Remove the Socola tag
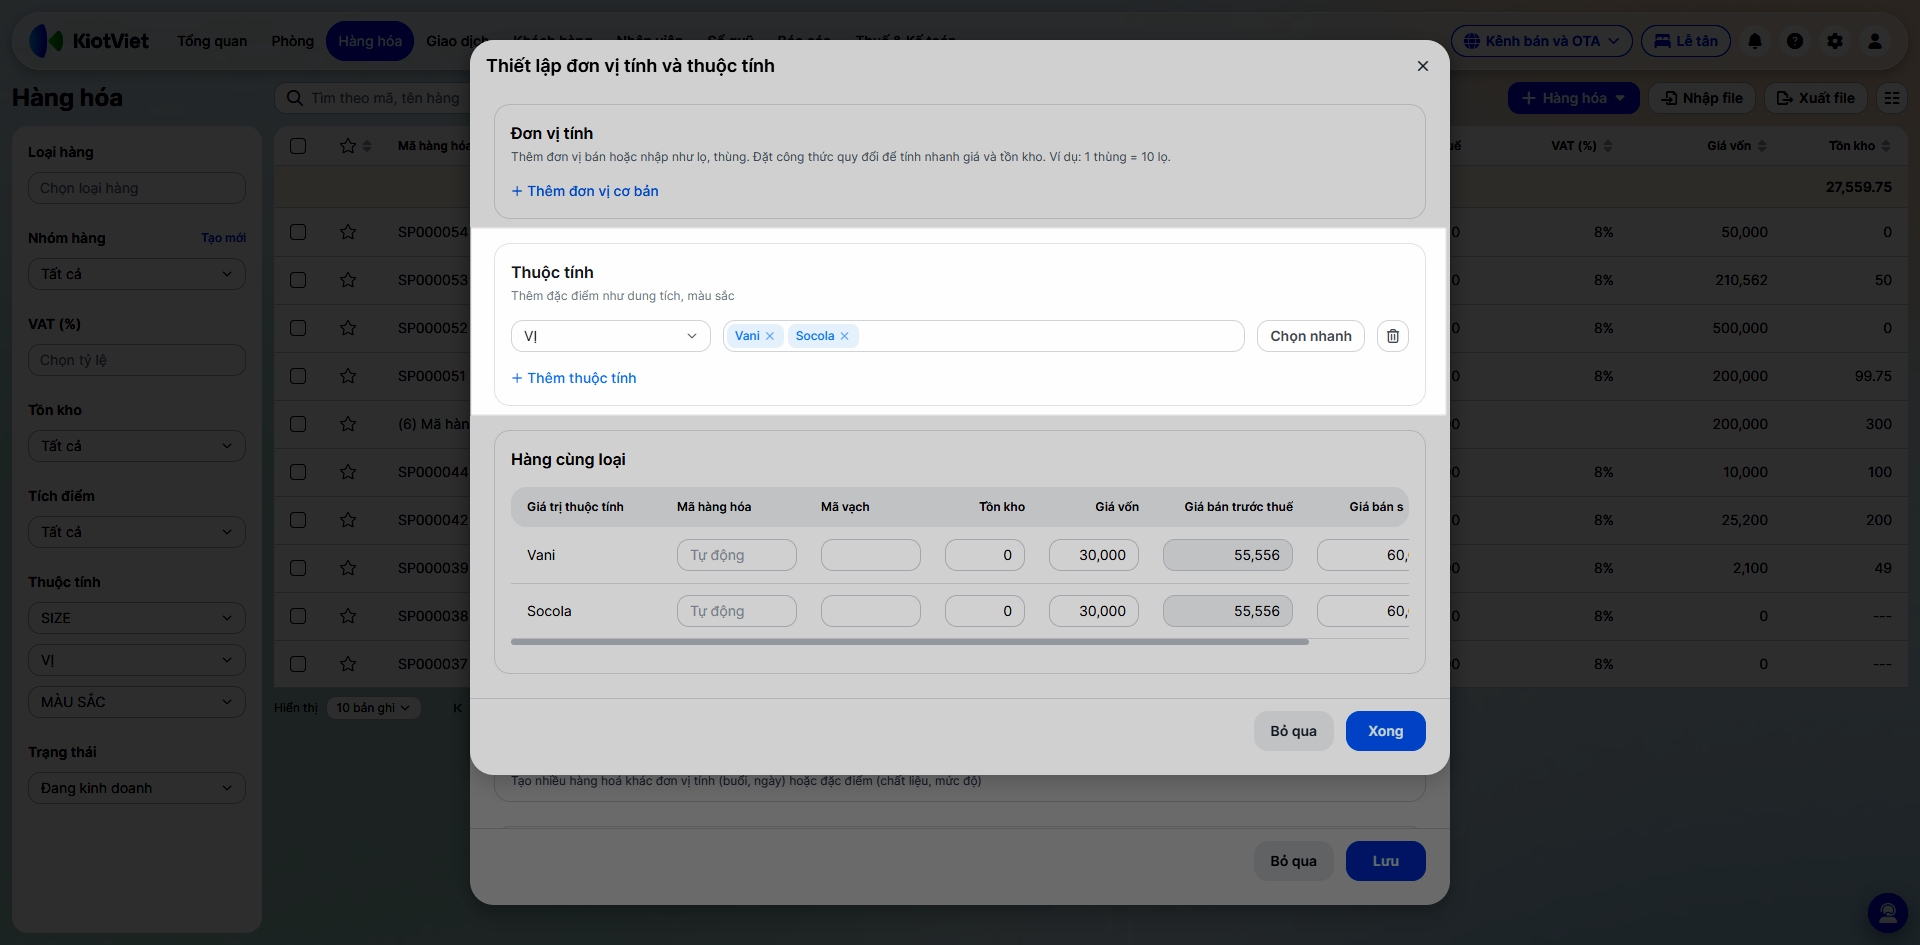 (x=845, y=336)
